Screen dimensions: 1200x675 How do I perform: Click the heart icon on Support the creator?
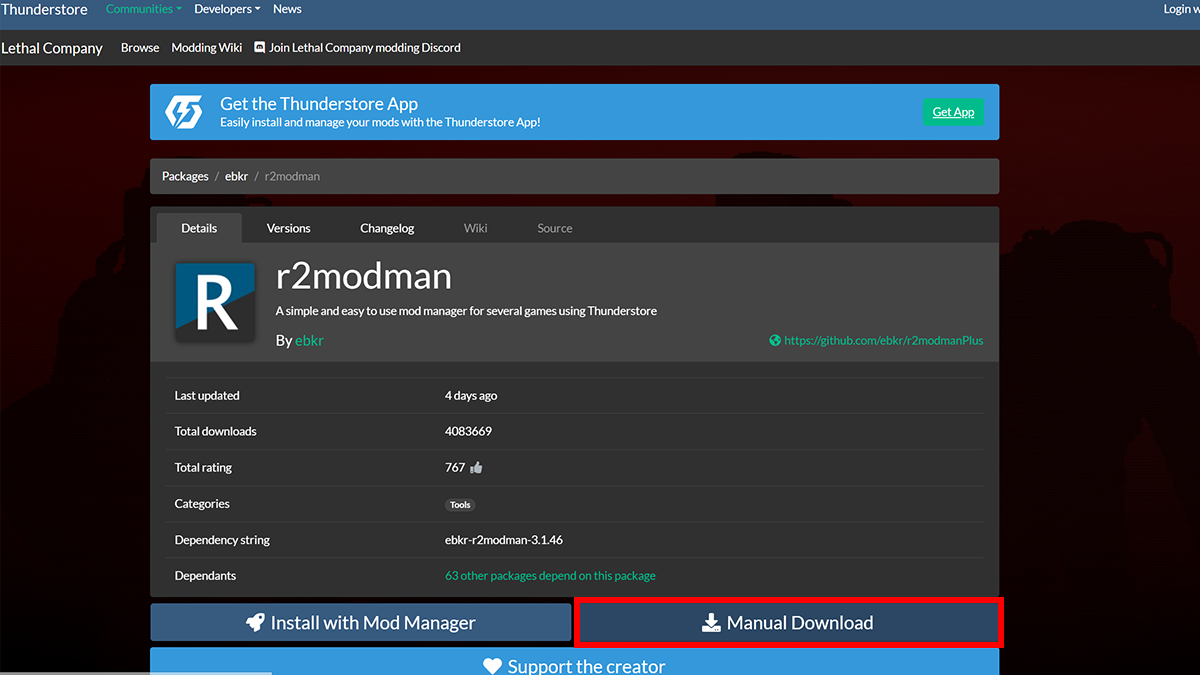[492, 666]
